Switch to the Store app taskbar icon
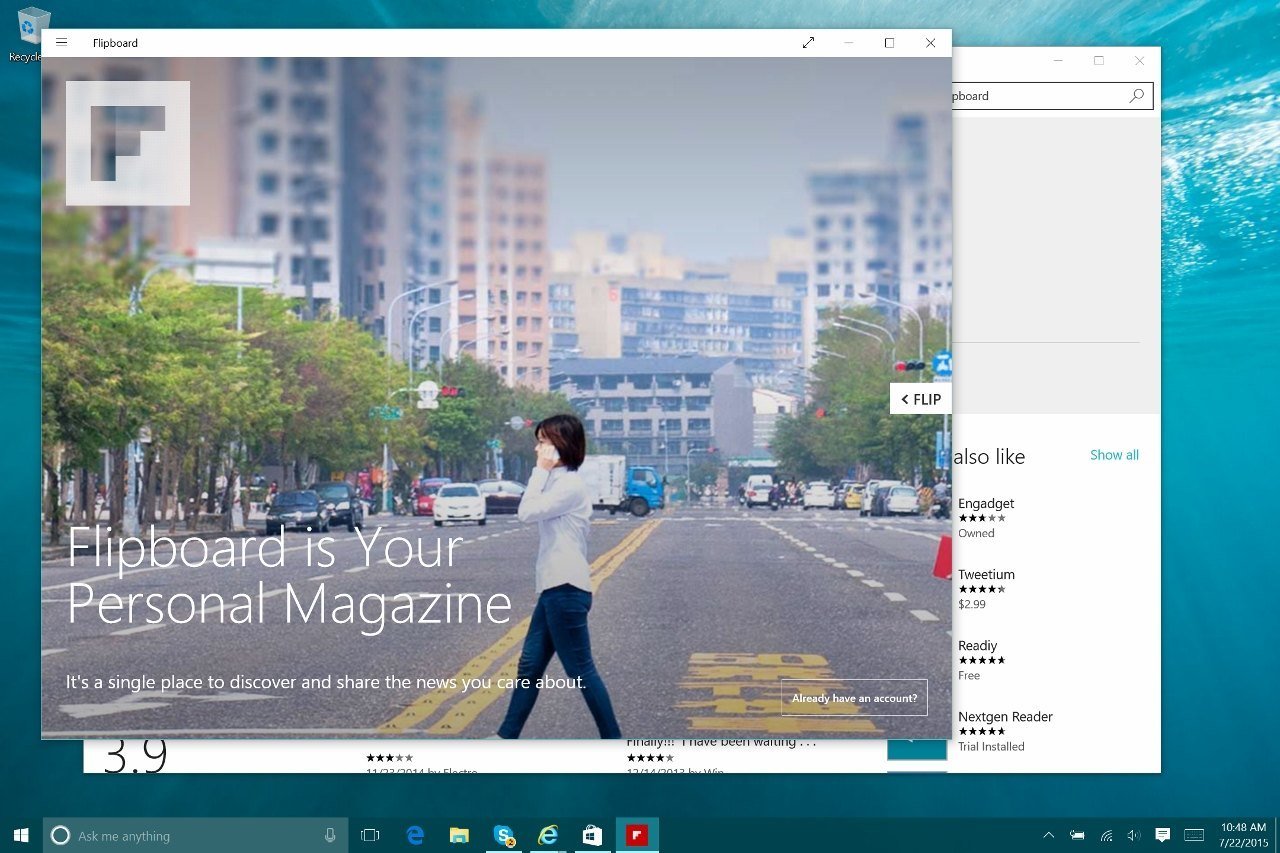Image resolution: width=1280 pixels, height=853 pixels. 592,835
